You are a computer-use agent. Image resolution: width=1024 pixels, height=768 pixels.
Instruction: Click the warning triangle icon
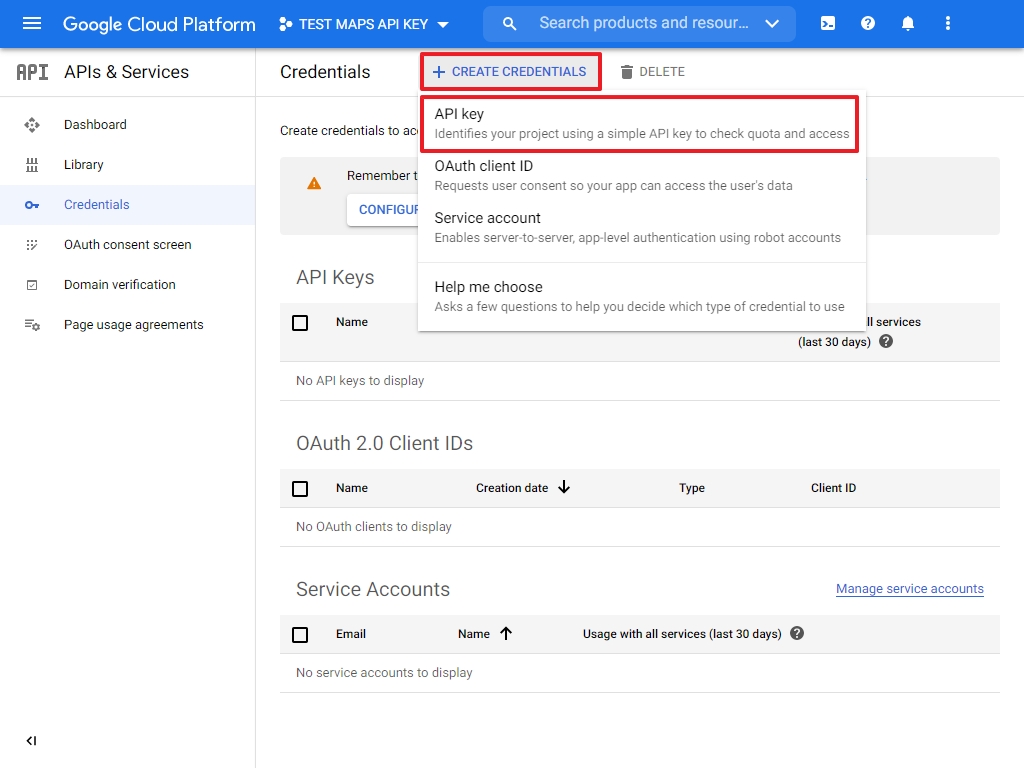[x=314, y=184]
